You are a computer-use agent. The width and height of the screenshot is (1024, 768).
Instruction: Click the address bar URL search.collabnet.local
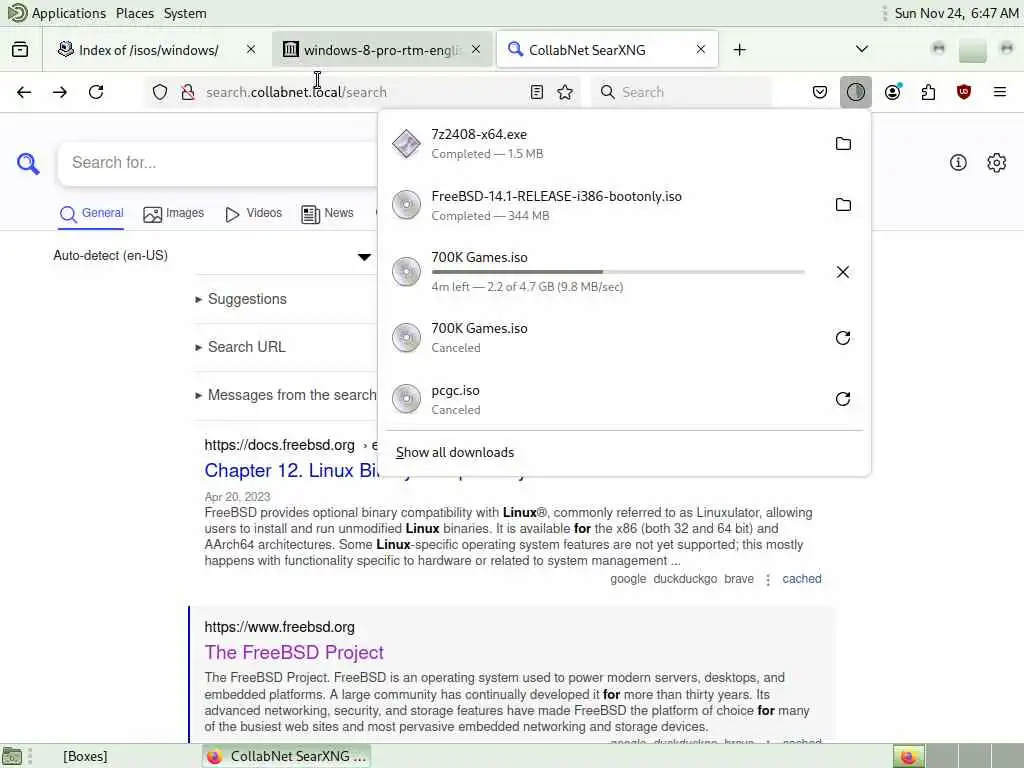pyautogui.click(x=296, y=92)
